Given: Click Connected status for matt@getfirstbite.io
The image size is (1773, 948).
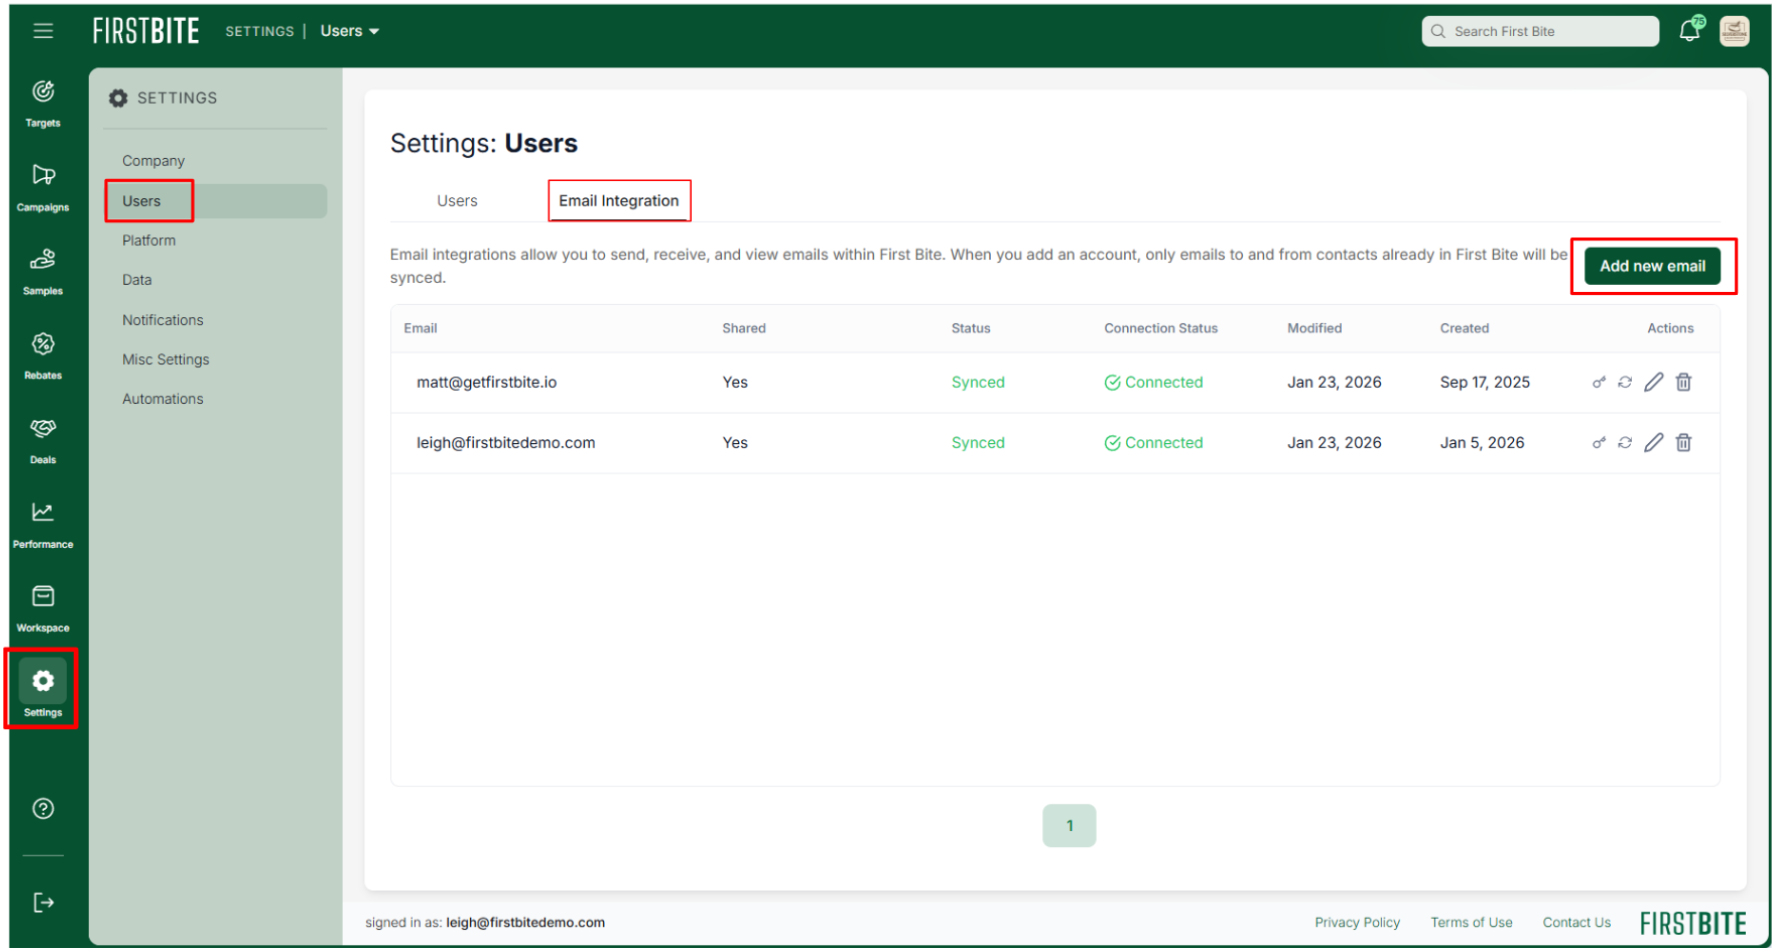Looking at the screenshot, I should (x=1154, y=382).
